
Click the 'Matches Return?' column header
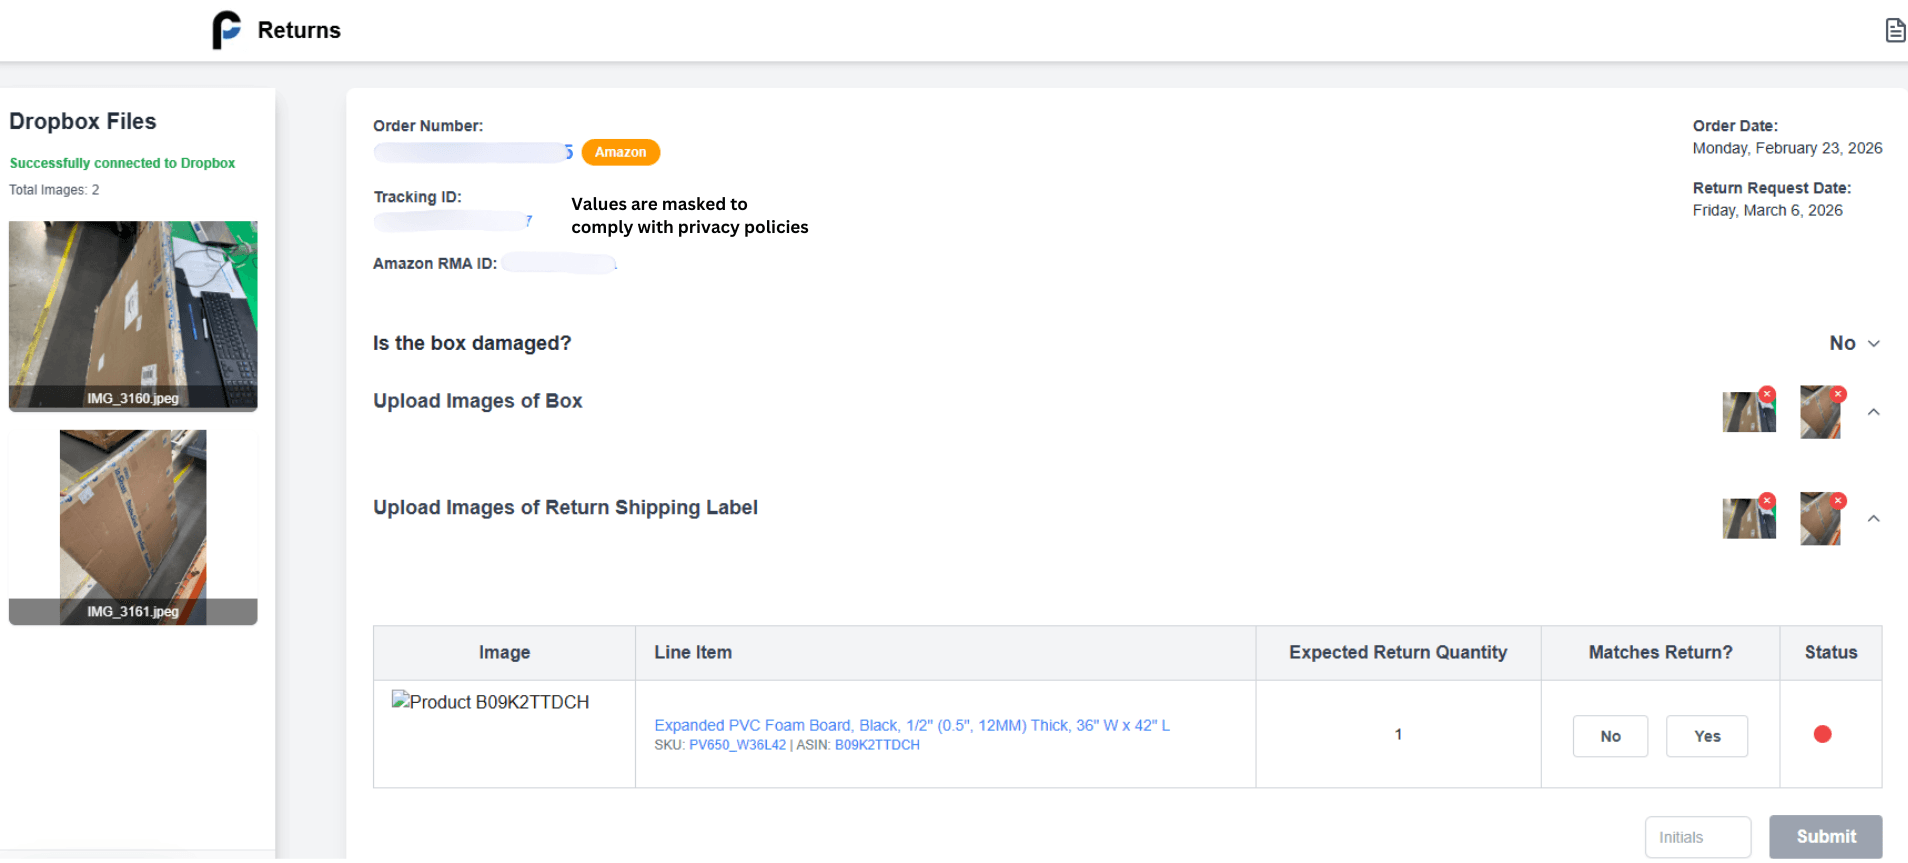click(x=1660, y=652)
